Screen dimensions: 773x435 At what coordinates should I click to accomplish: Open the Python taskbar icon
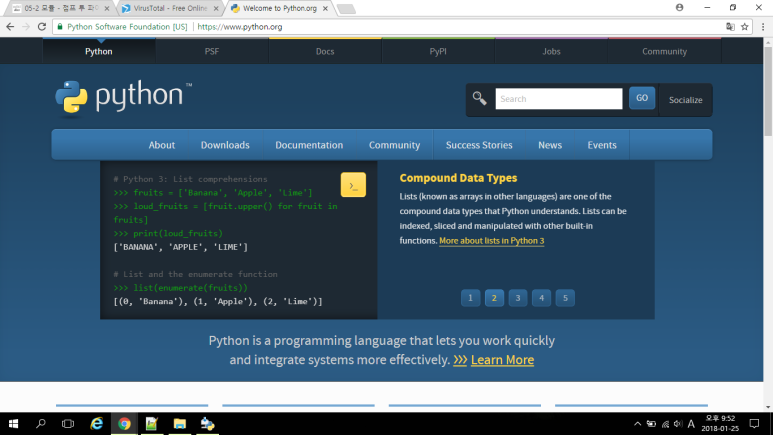208,424
